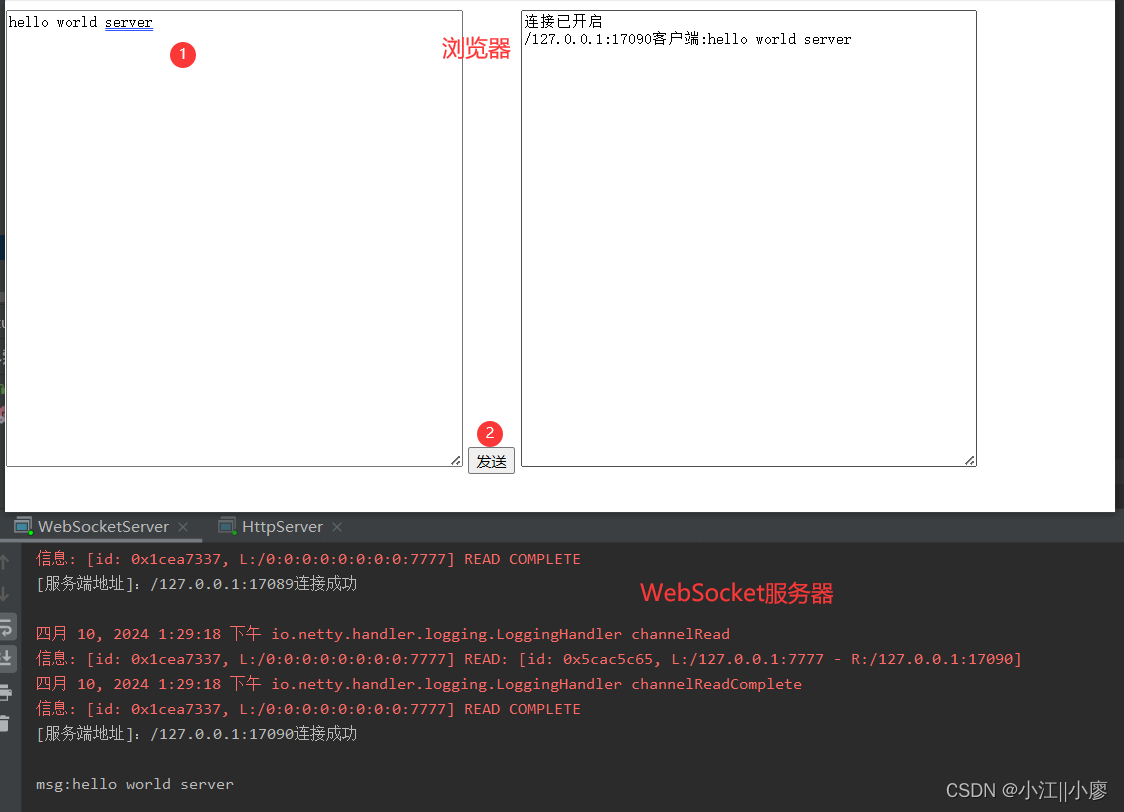Close the HttpServer tab

(x=337, y=527)
